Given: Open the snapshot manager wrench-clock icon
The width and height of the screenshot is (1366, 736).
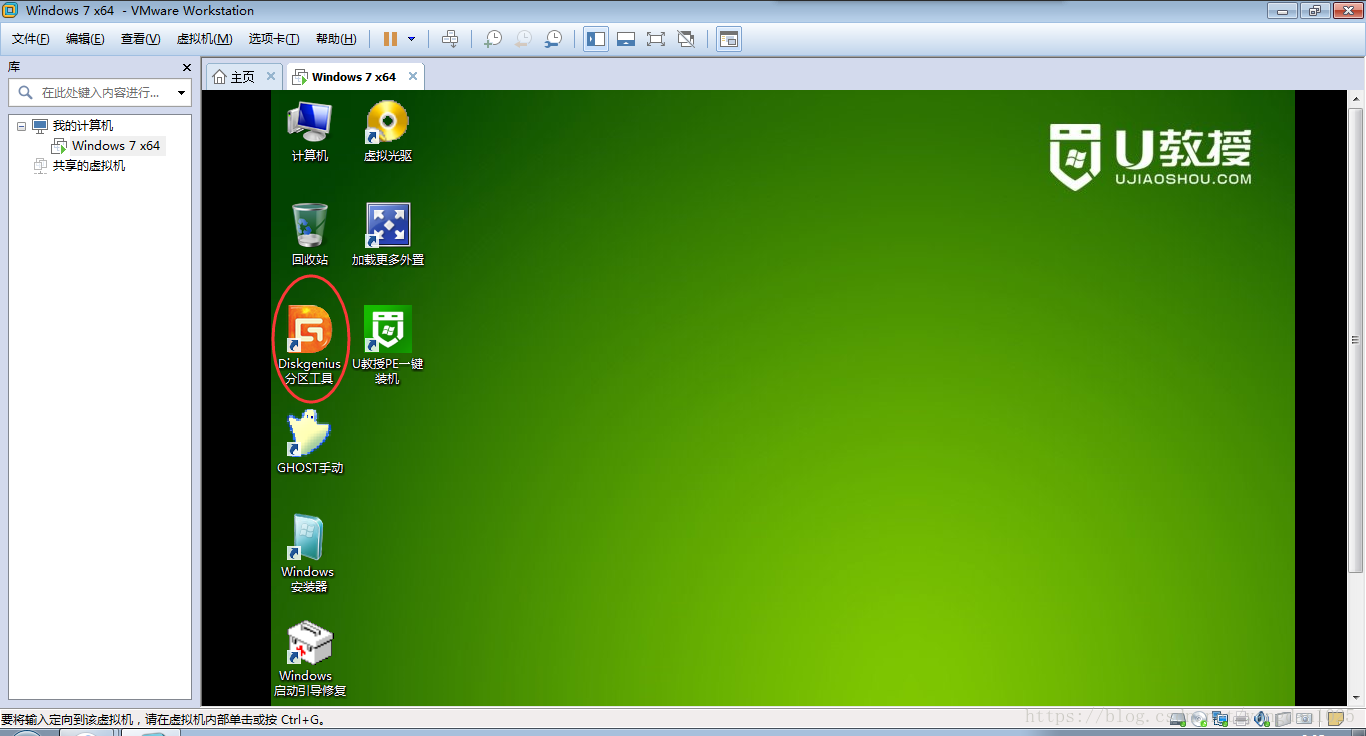Looking at the screenshot, I should [x=553, y=39].
